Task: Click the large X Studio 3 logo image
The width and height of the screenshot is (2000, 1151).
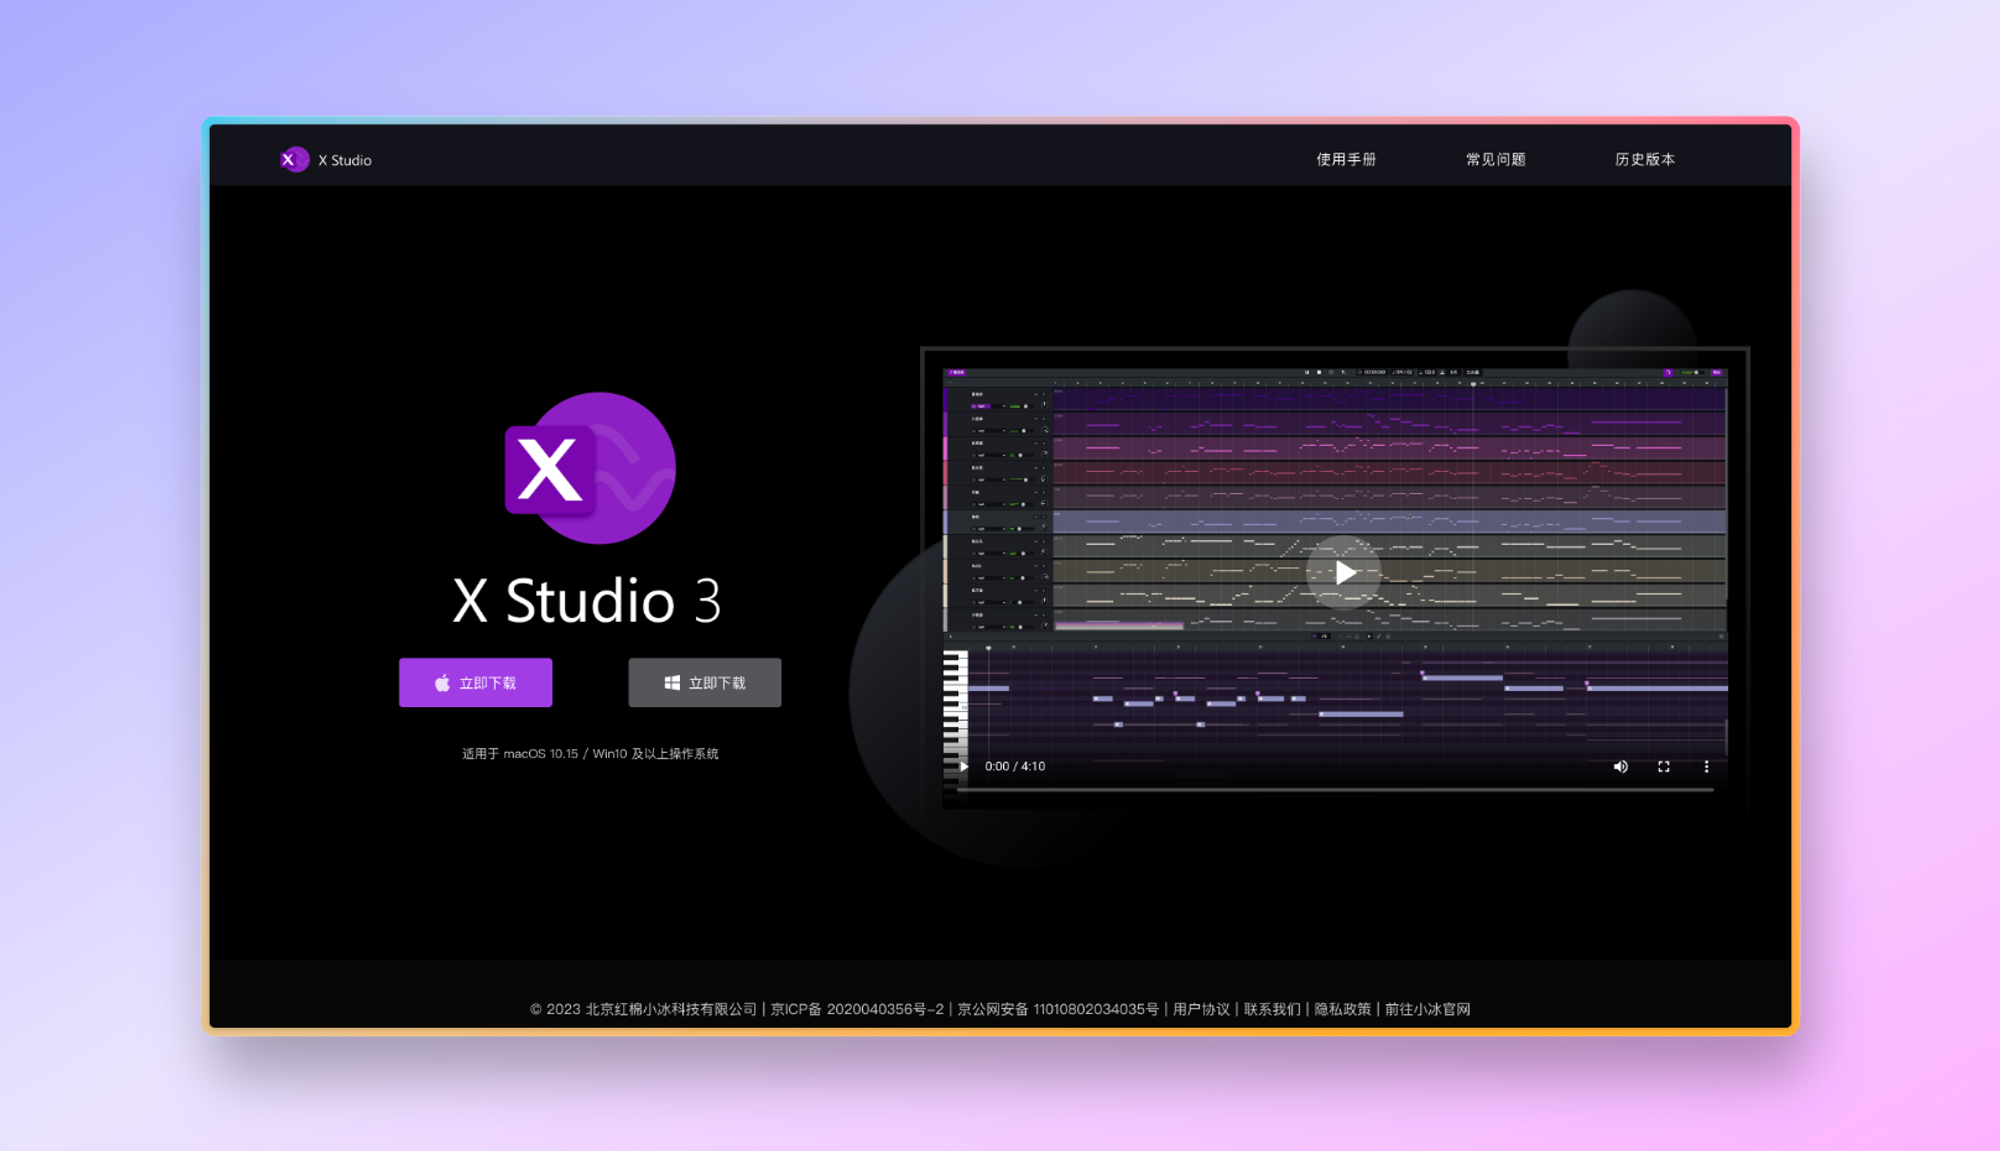Action: [590, 468]
